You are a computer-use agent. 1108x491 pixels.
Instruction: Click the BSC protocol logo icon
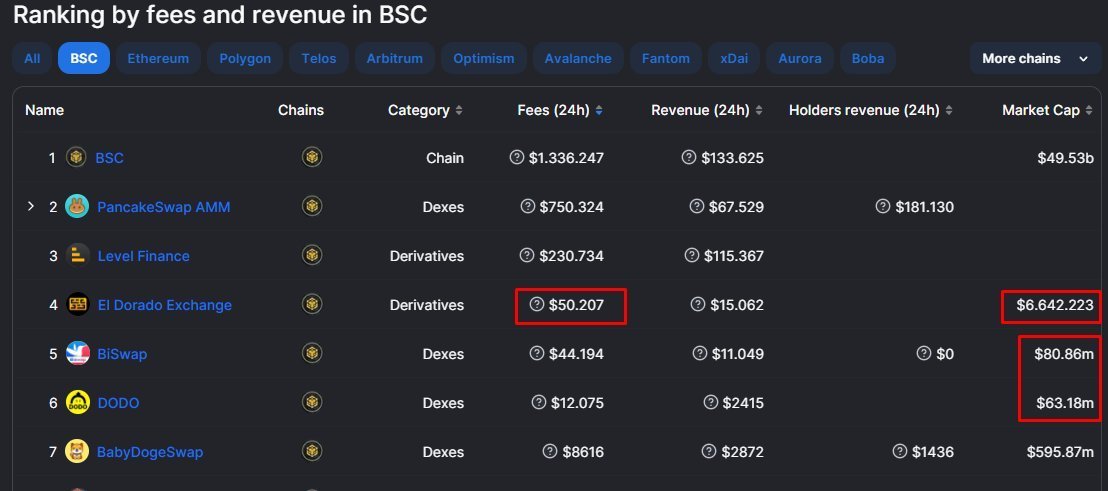[76, 157]
